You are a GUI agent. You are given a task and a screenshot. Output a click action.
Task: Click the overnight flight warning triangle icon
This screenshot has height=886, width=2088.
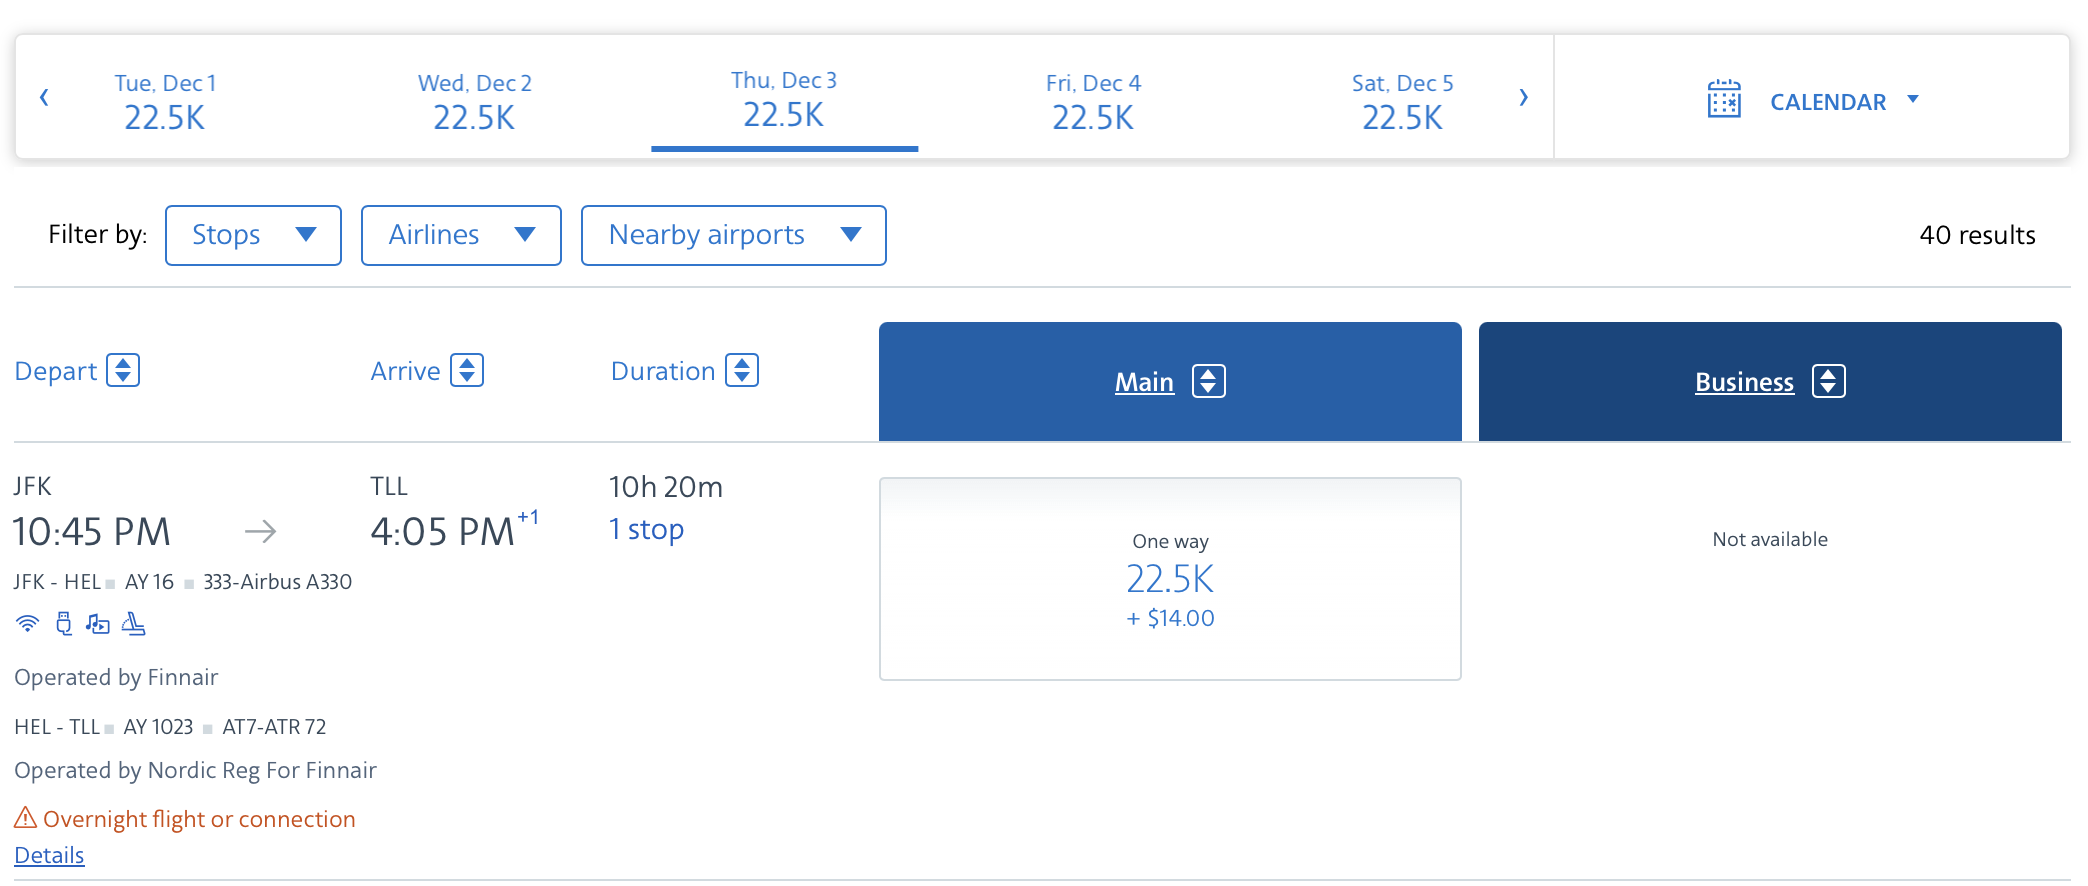tap(23, 818)
